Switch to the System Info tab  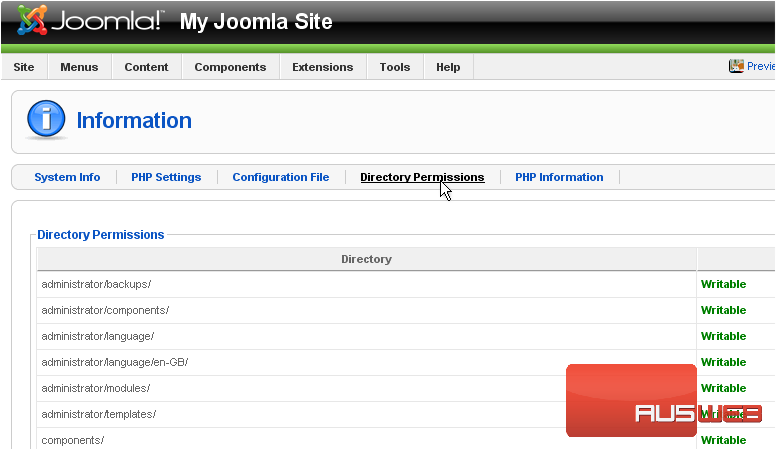pos(67,177)
